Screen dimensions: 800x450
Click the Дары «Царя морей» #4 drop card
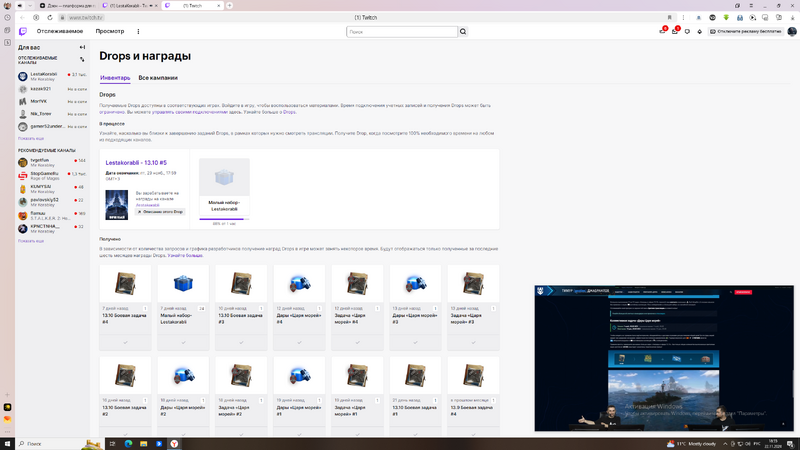click(299, 307)
